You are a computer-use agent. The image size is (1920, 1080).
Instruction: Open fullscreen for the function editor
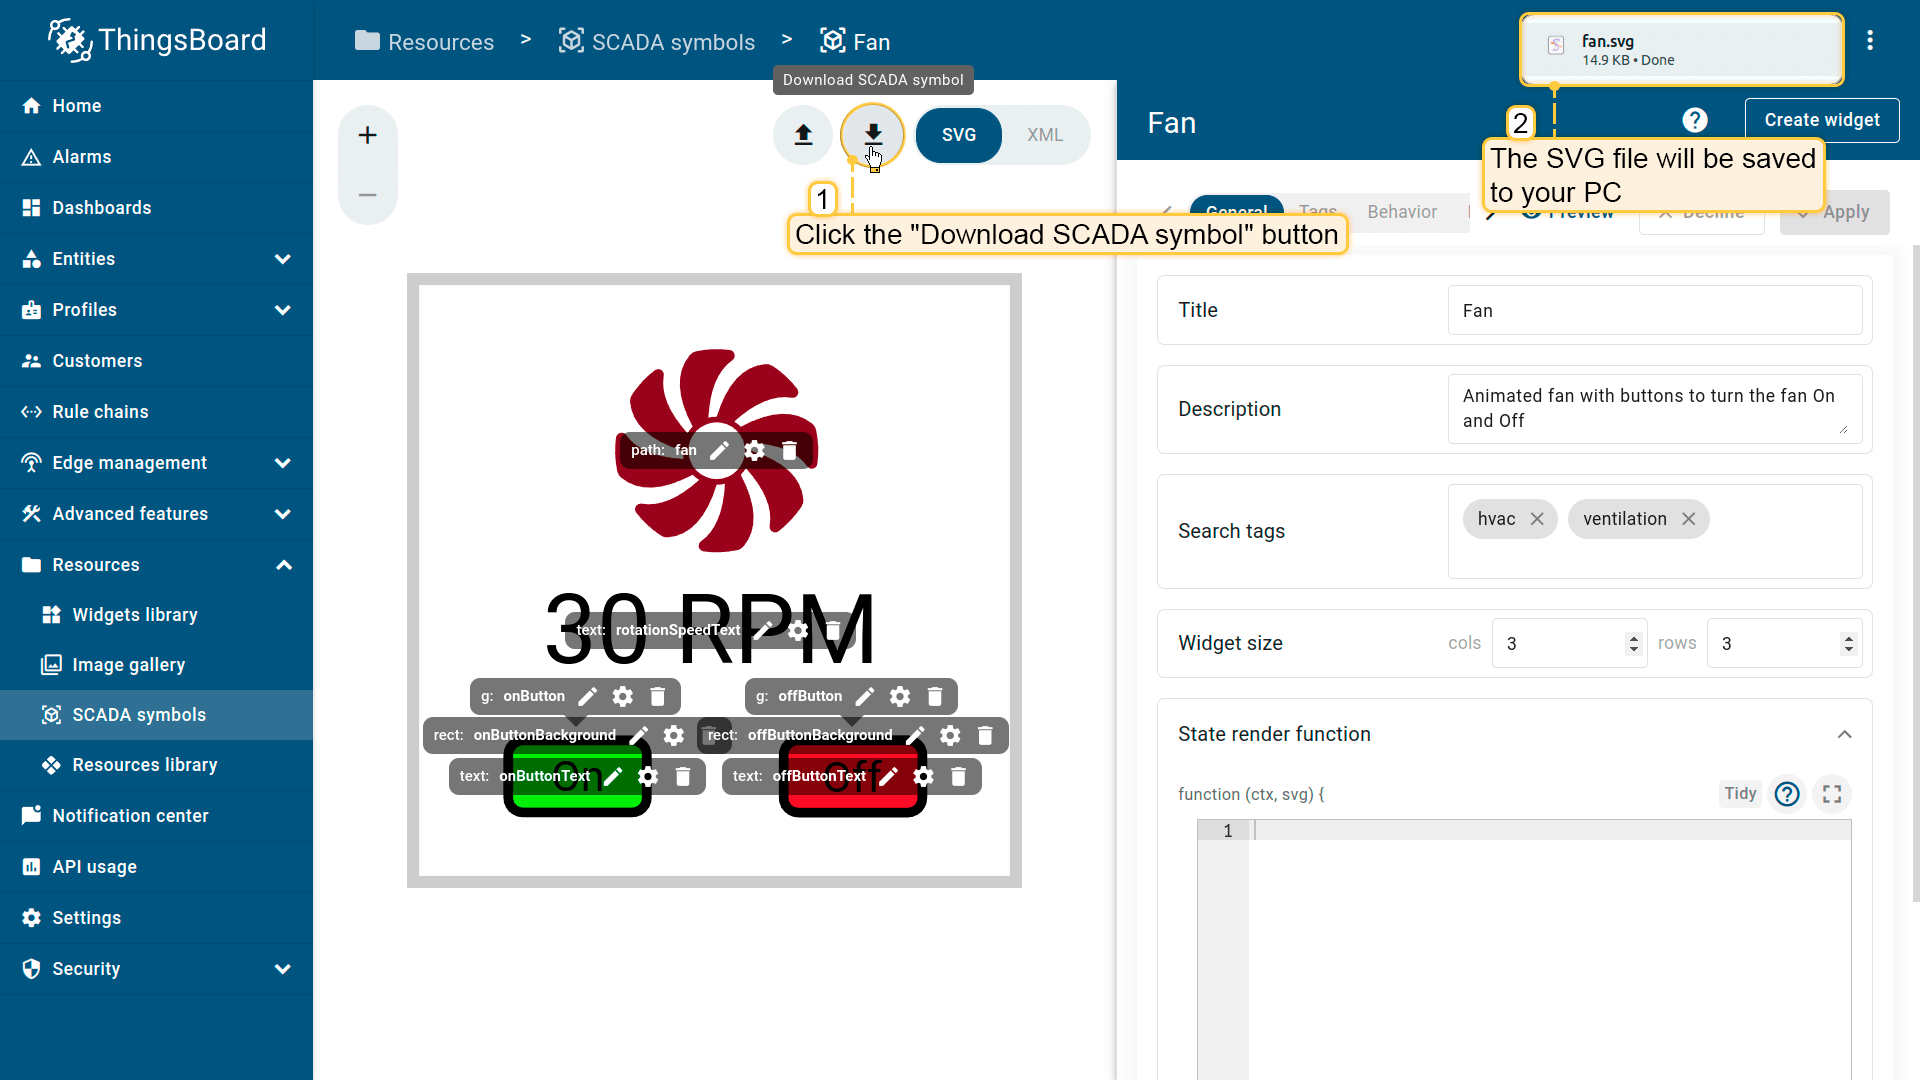coord(1831,794)
